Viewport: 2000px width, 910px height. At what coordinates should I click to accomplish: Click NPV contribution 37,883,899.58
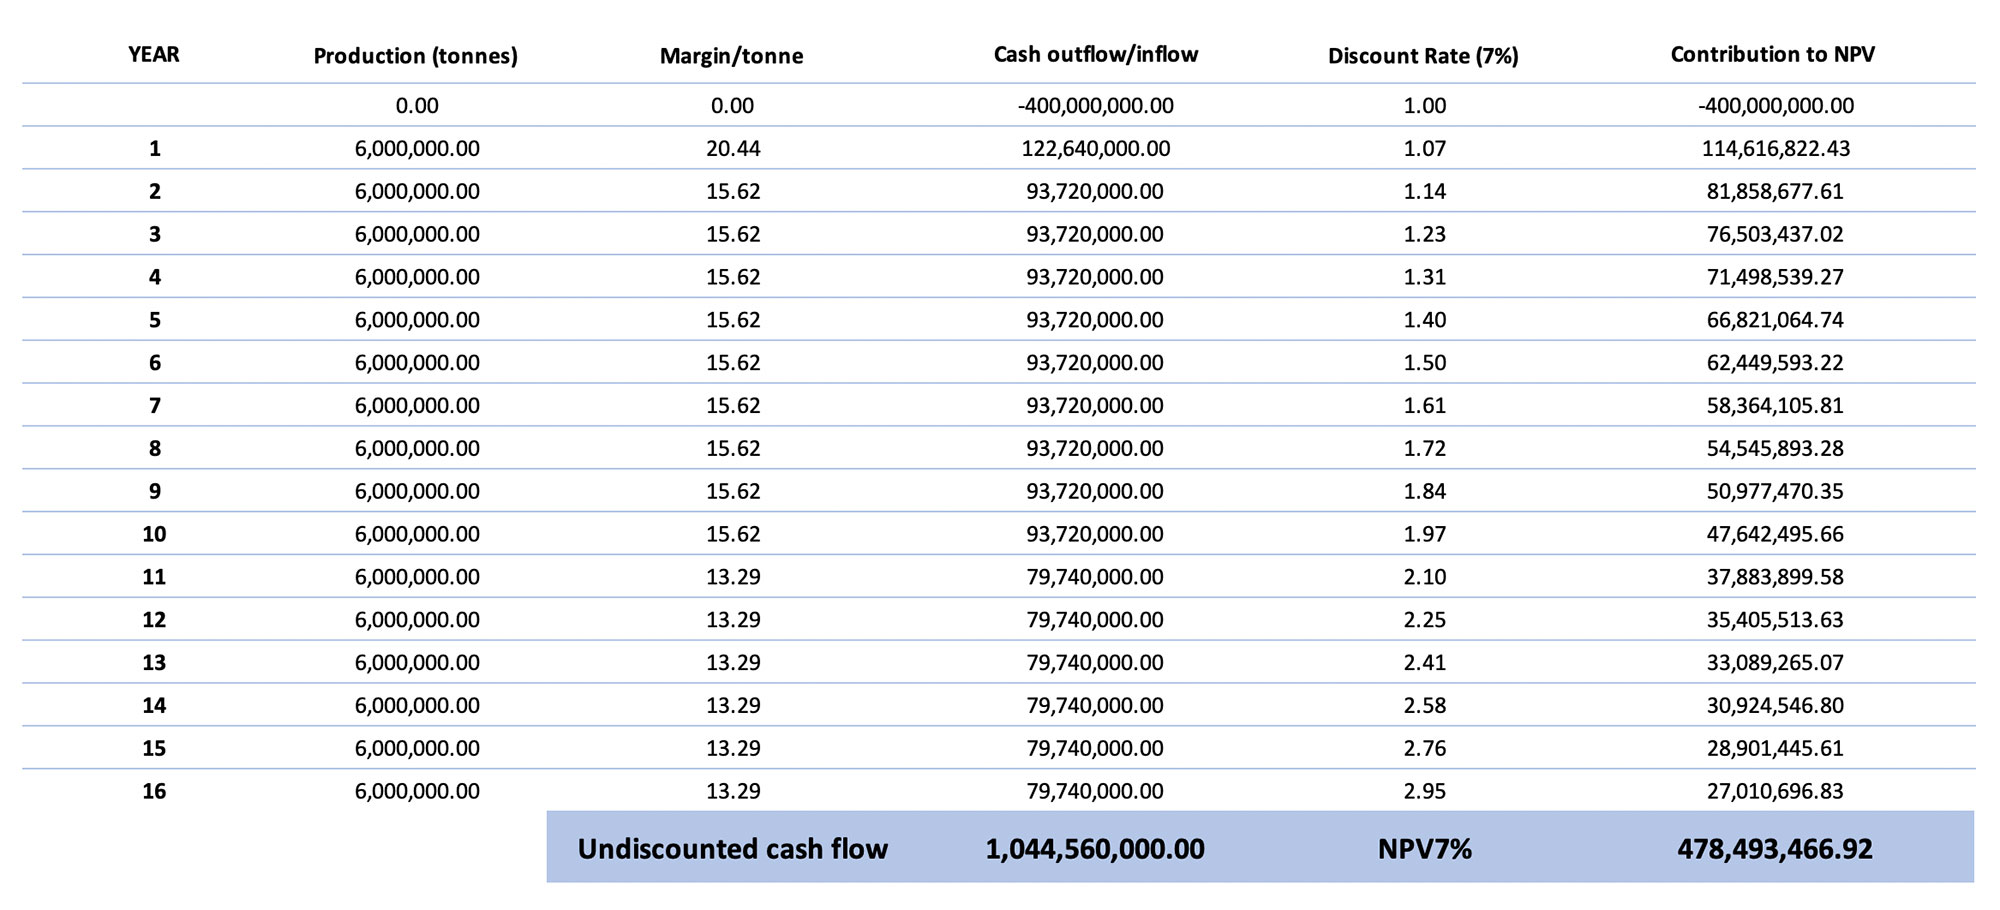coord(1775,577)
